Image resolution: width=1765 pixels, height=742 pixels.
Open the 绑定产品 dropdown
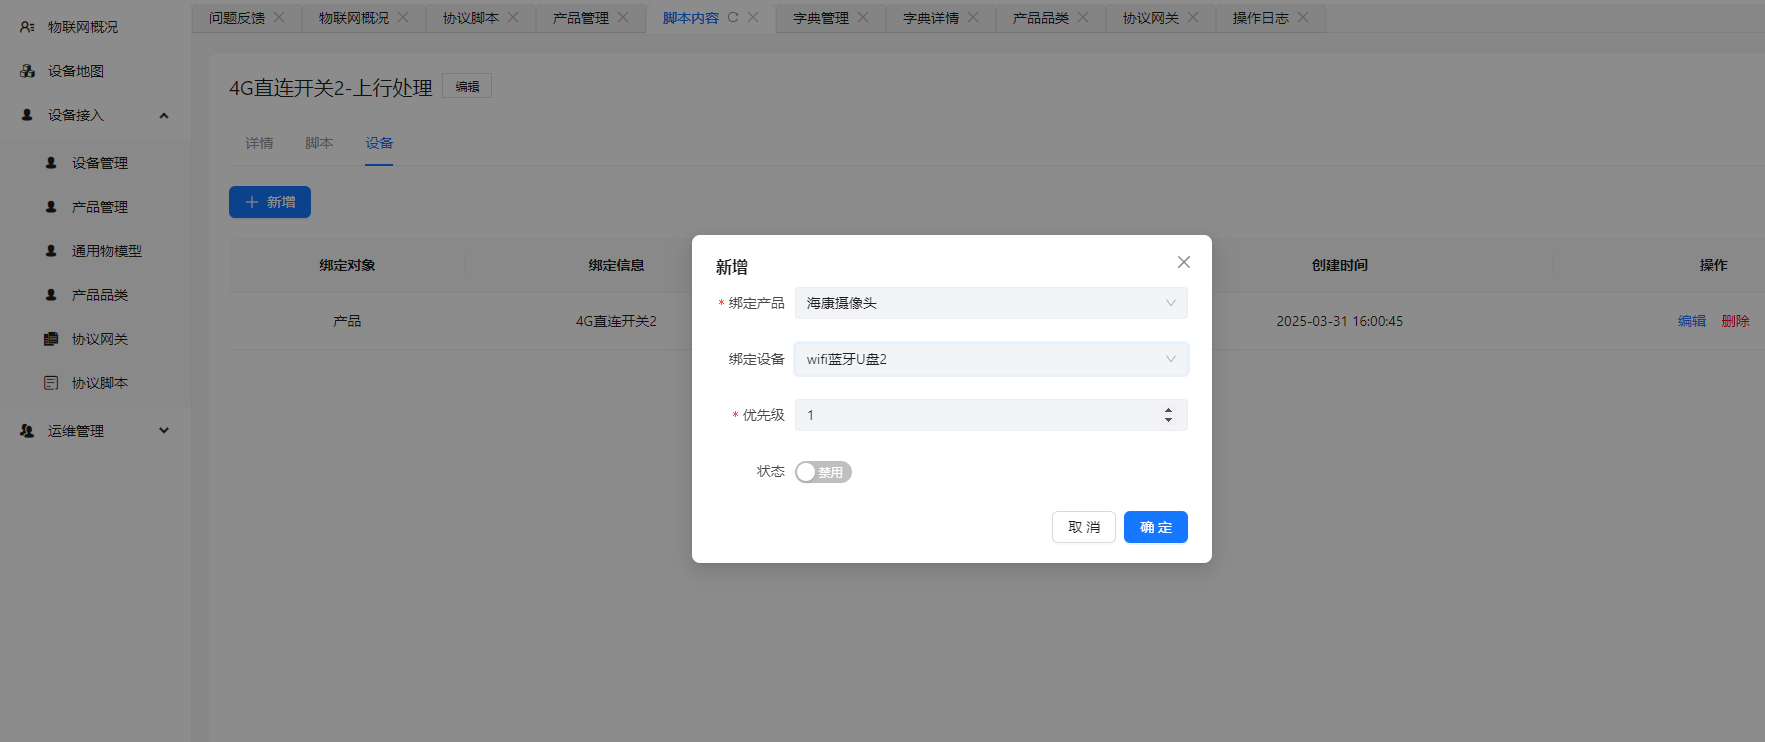990,303
